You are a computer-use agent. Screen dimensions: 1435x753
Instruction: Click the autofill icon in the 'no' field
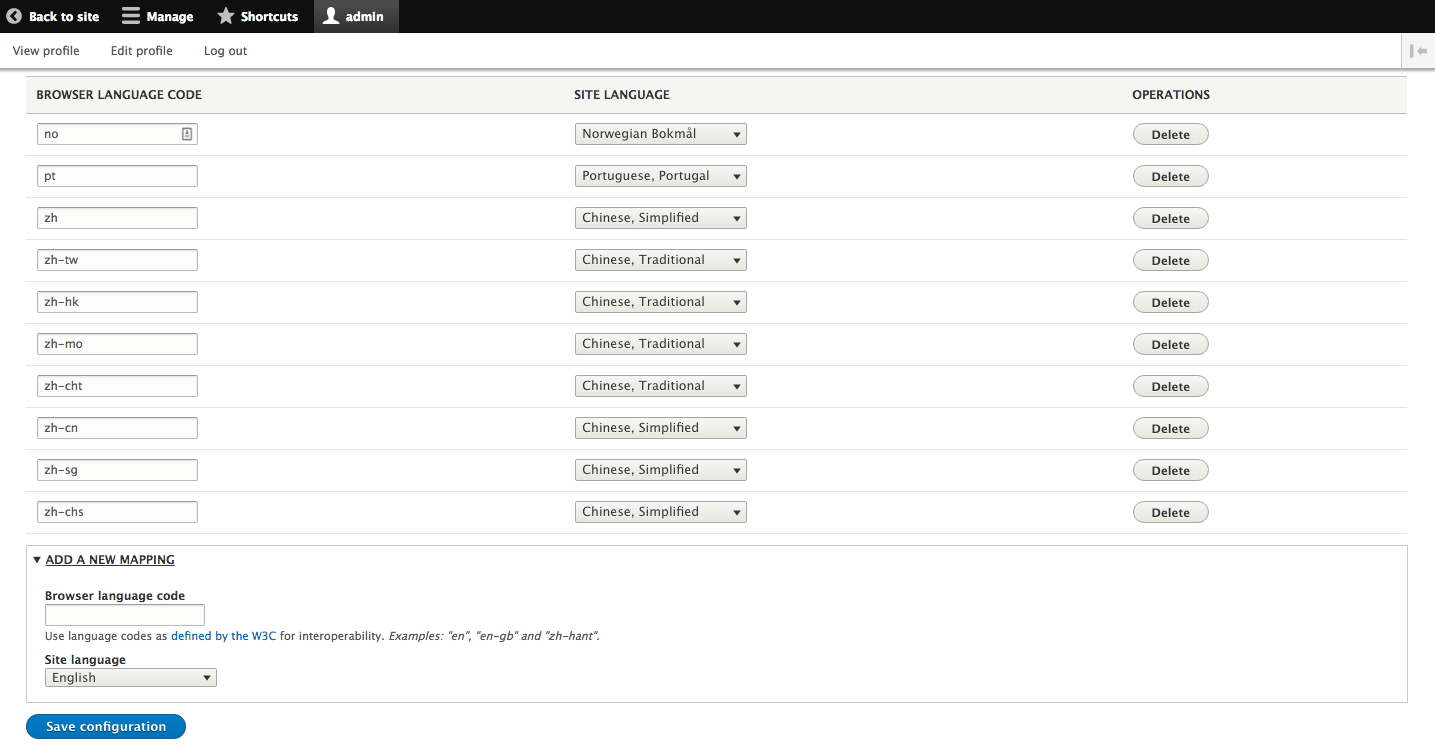187,134
